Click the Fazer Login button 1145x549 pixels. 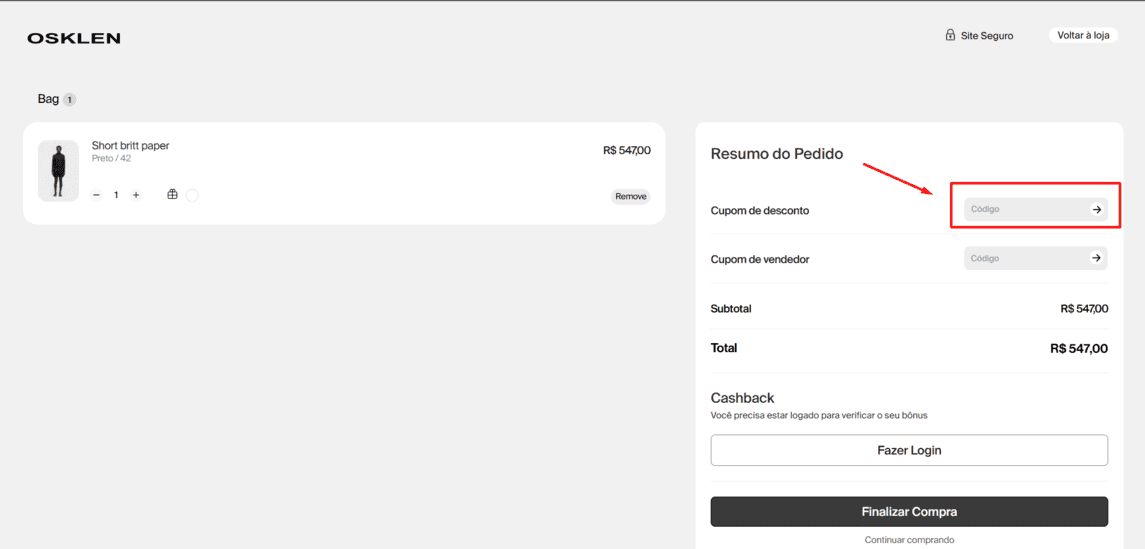coord(909,450)
